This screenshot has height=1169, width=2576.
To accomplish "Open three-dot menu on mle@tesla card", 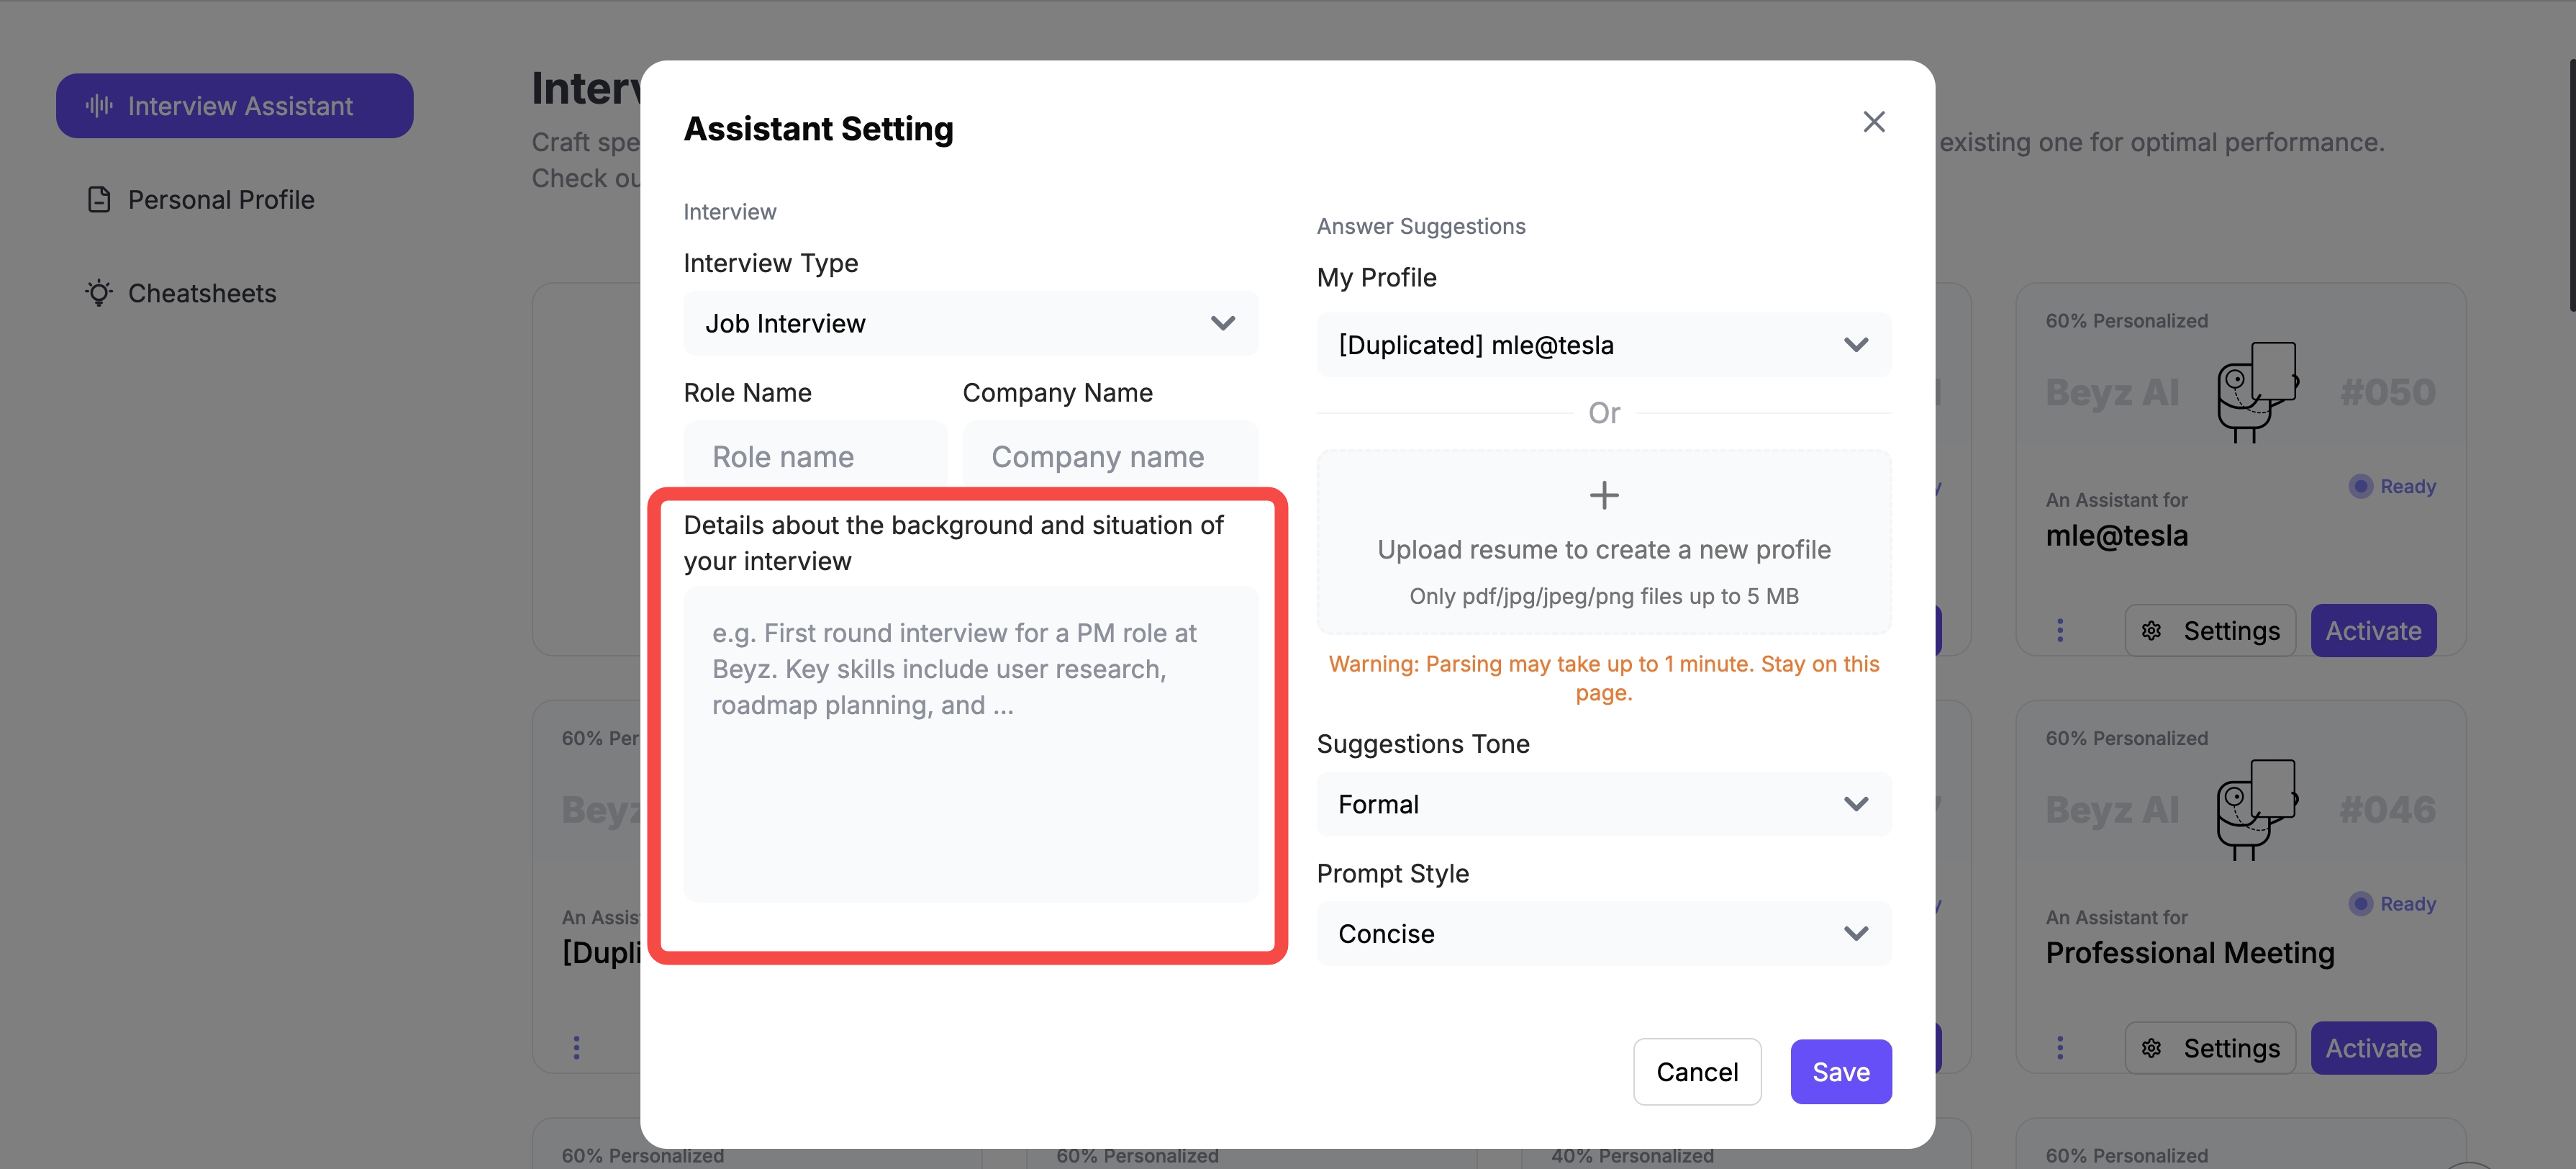I will [x=2060, y=630].
